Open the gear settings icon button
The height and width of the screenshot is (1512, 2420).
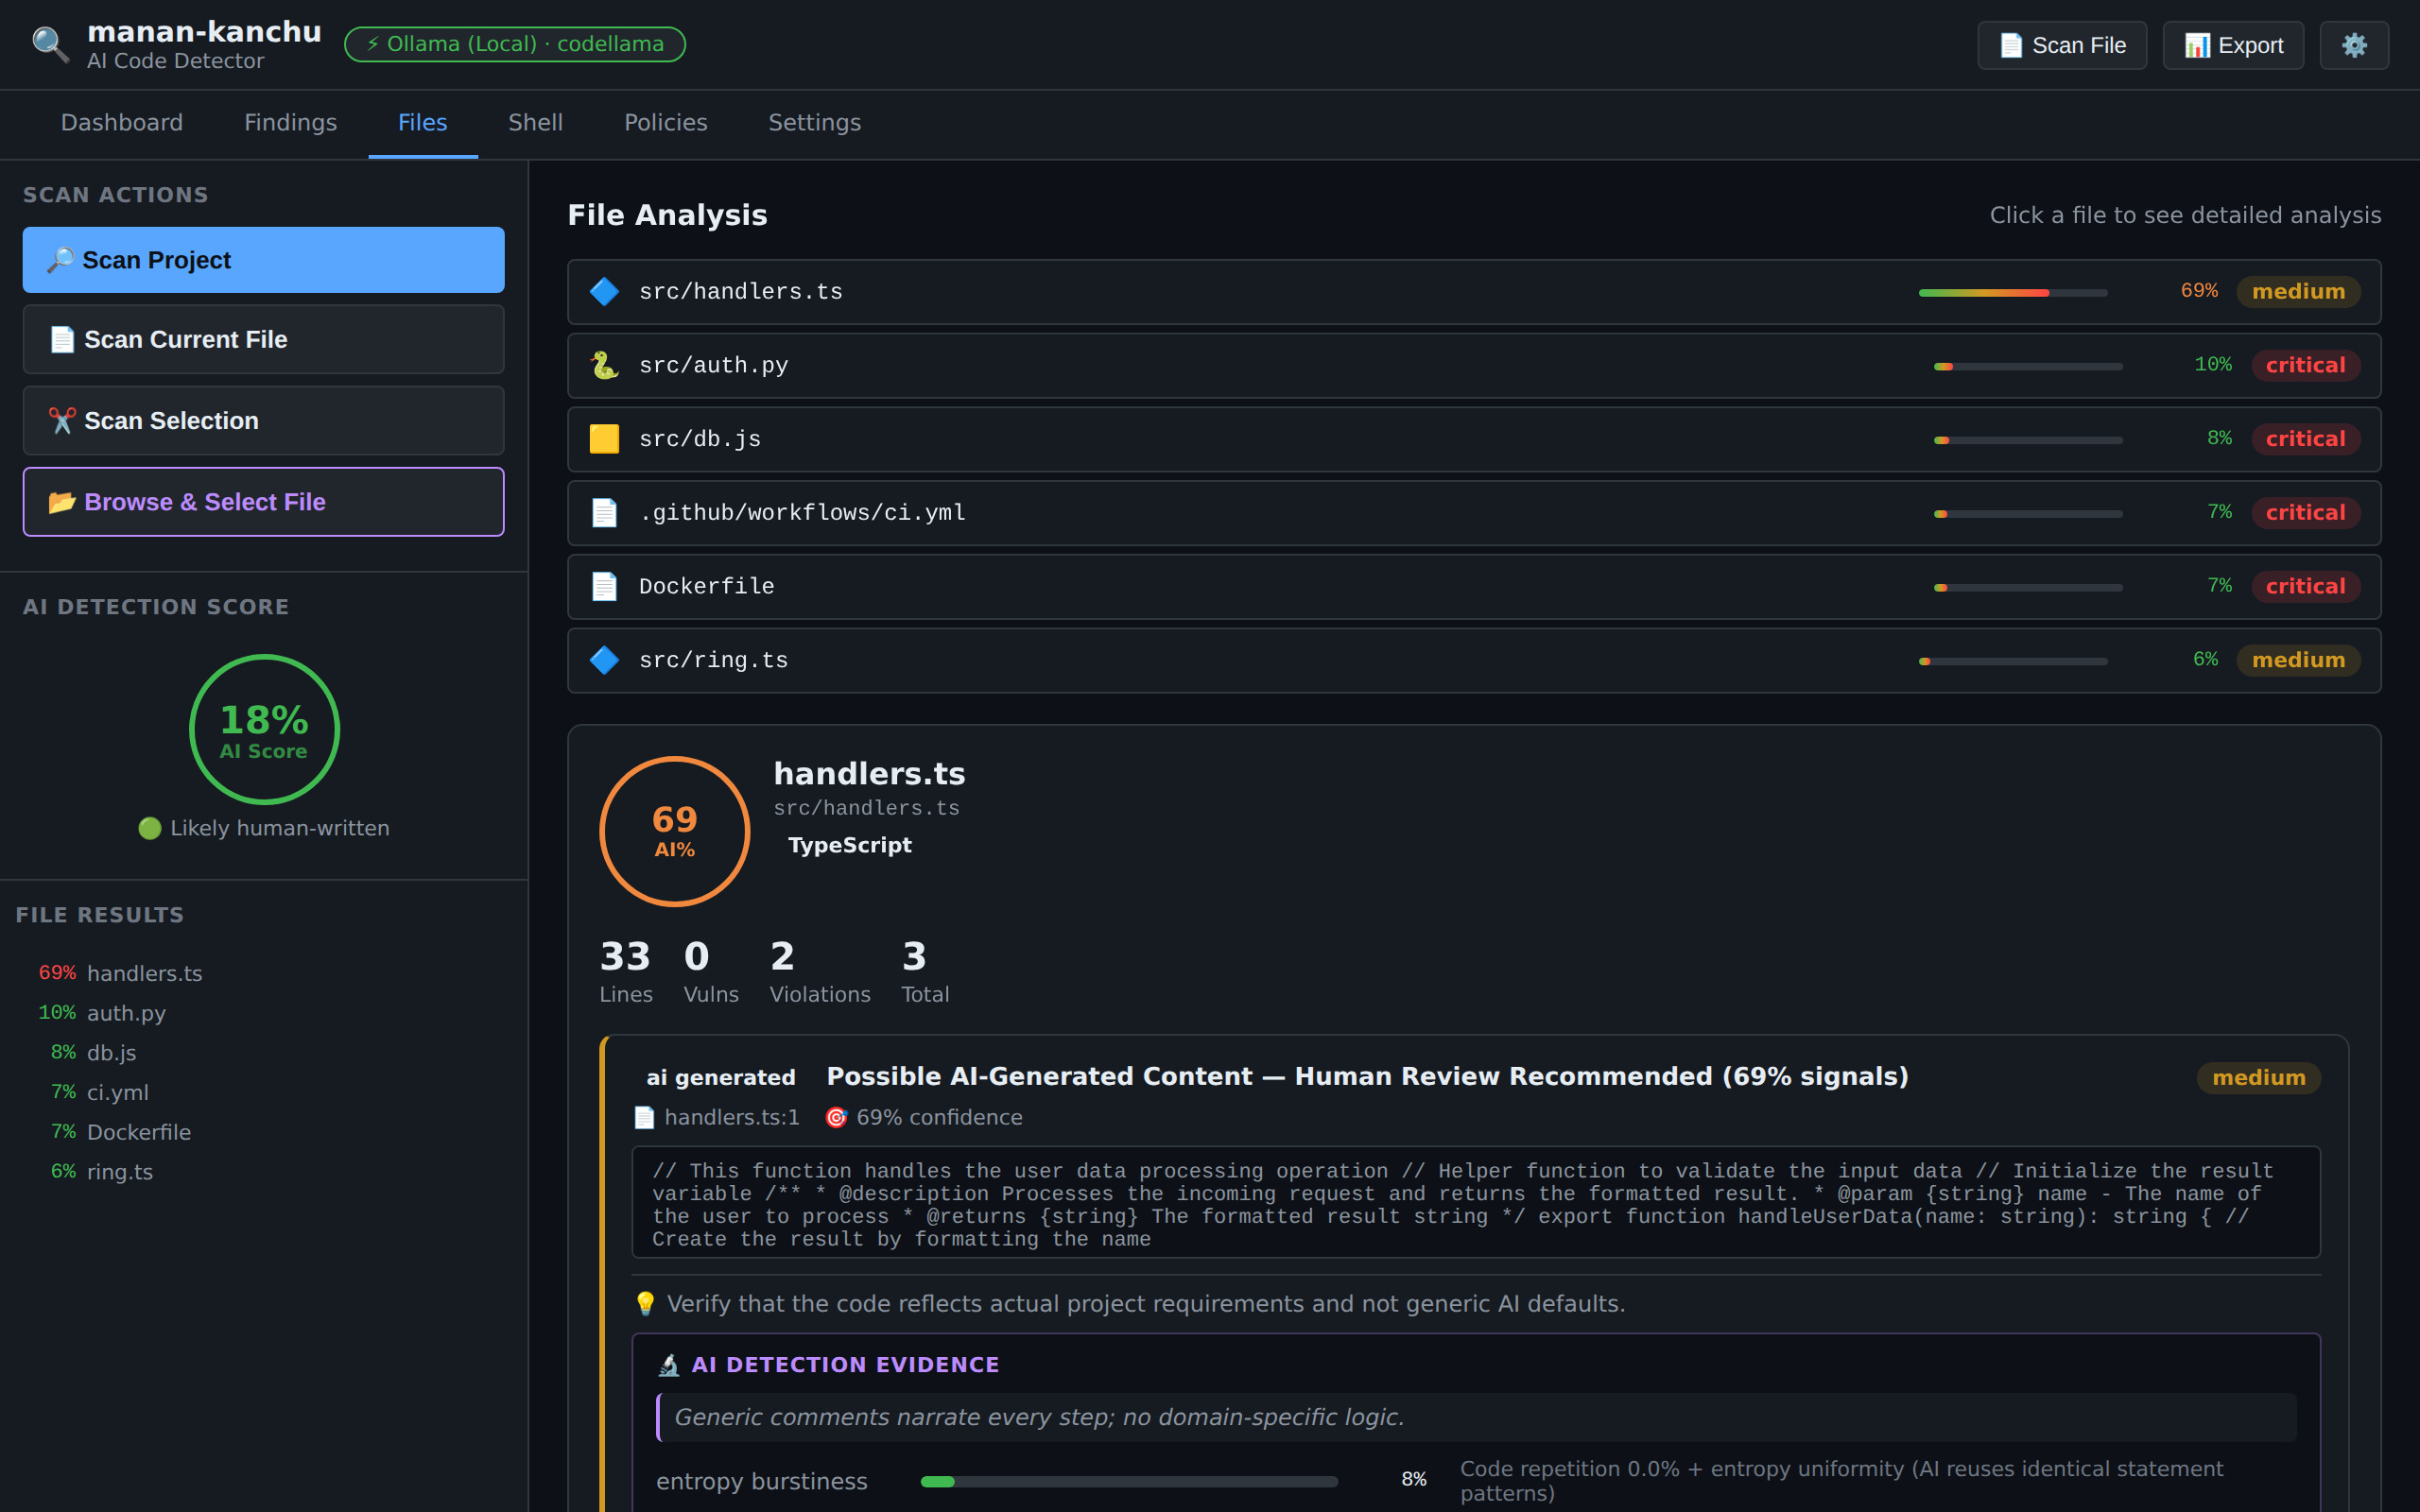2354,45
